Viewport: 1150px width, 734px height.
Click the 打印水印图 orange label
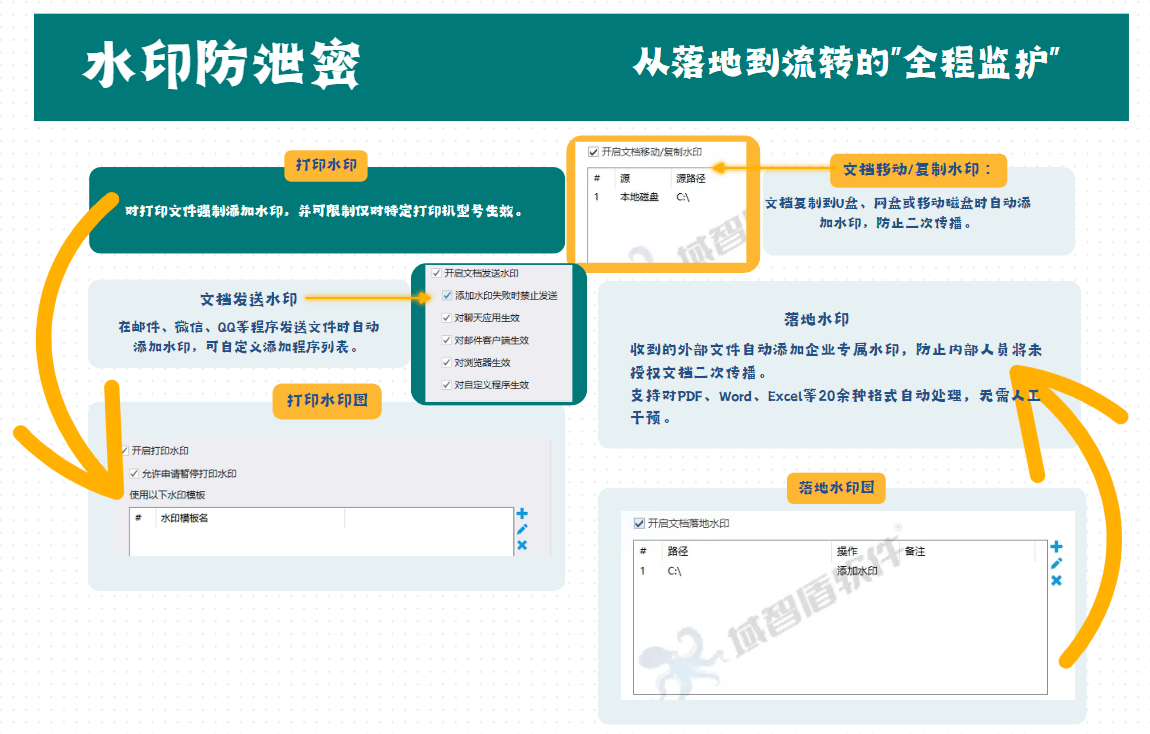click(x=327, y=400)
